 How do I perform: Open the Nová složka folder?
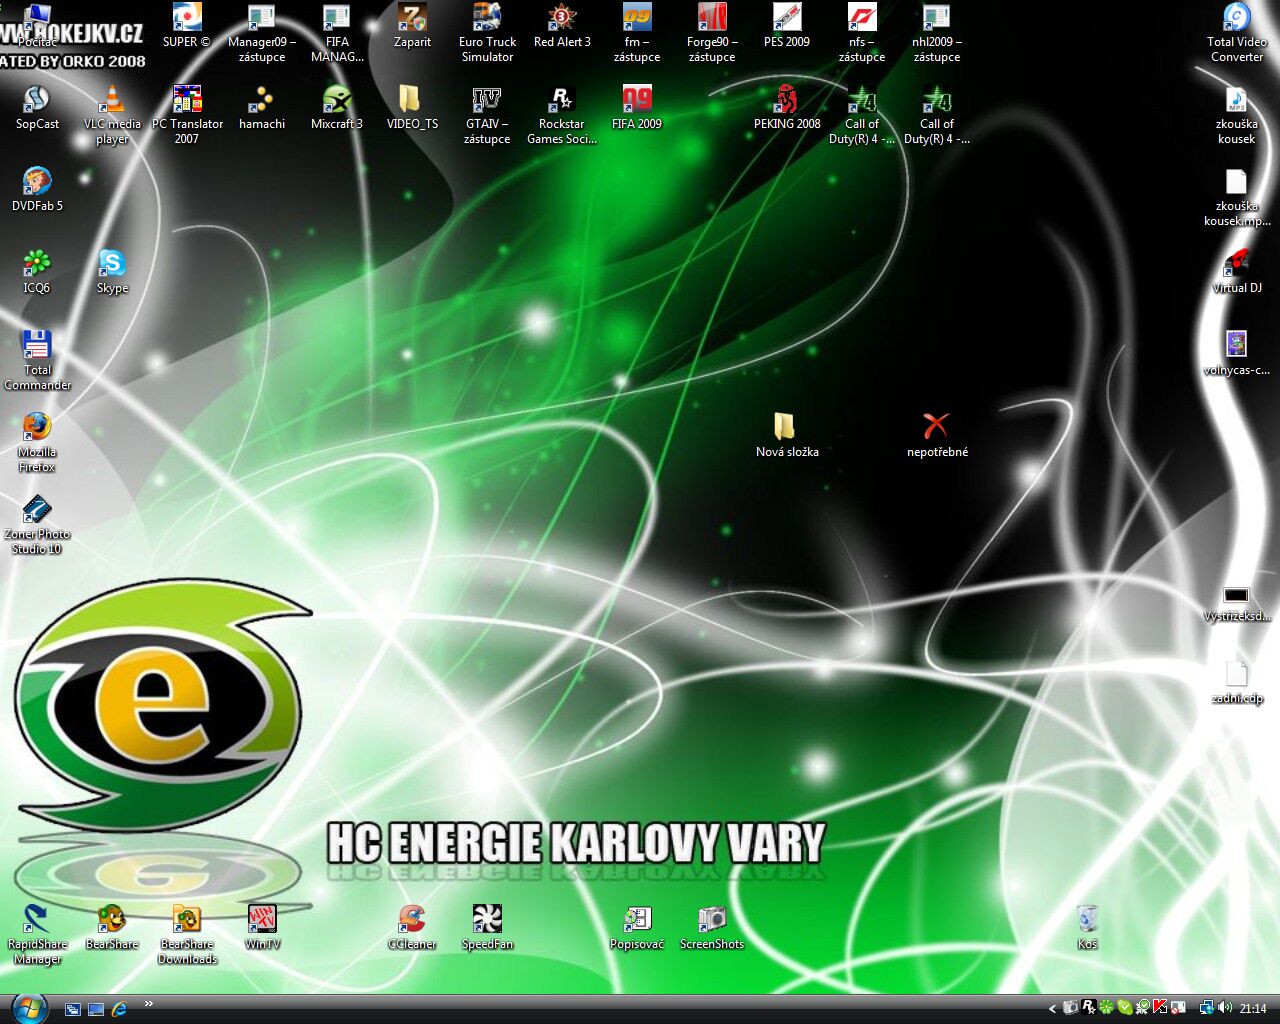(787, 436)
